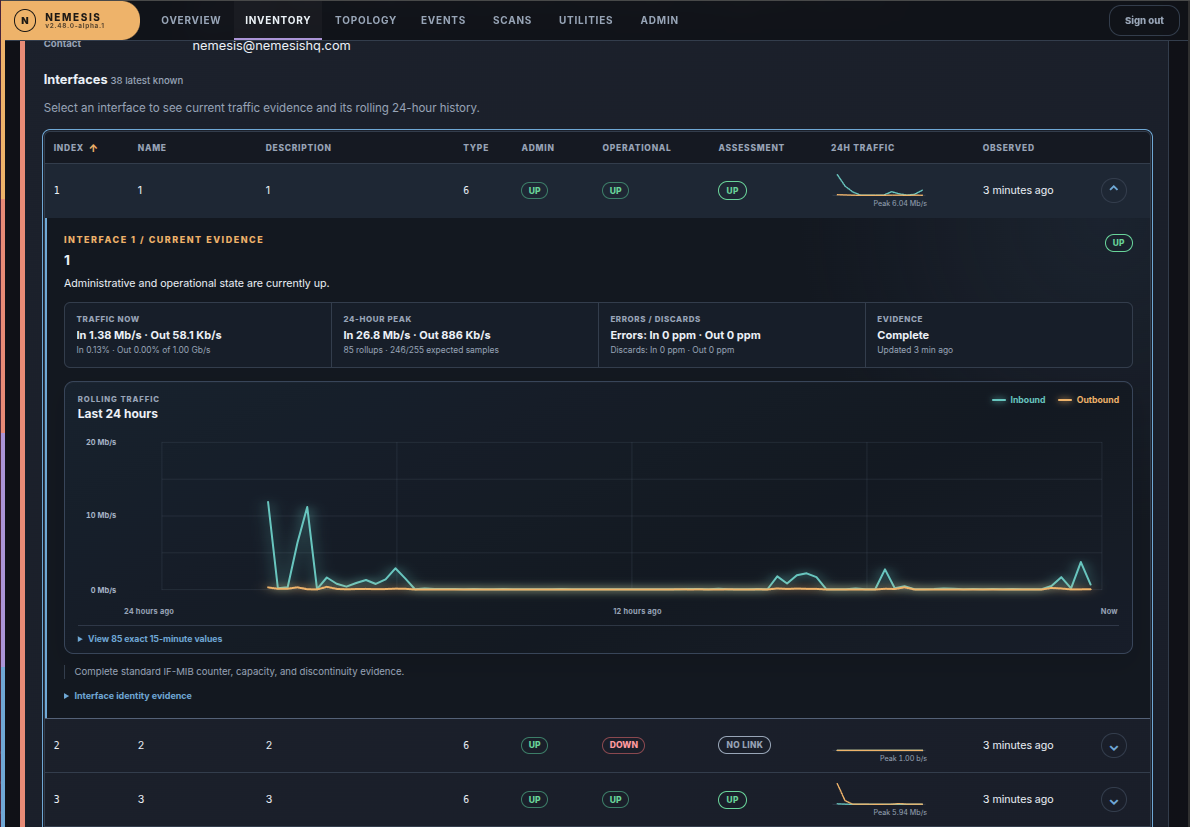Viewport: 1190px width, 827px height.
Task: Click the Observed column header
Action: pos(1008,148)
